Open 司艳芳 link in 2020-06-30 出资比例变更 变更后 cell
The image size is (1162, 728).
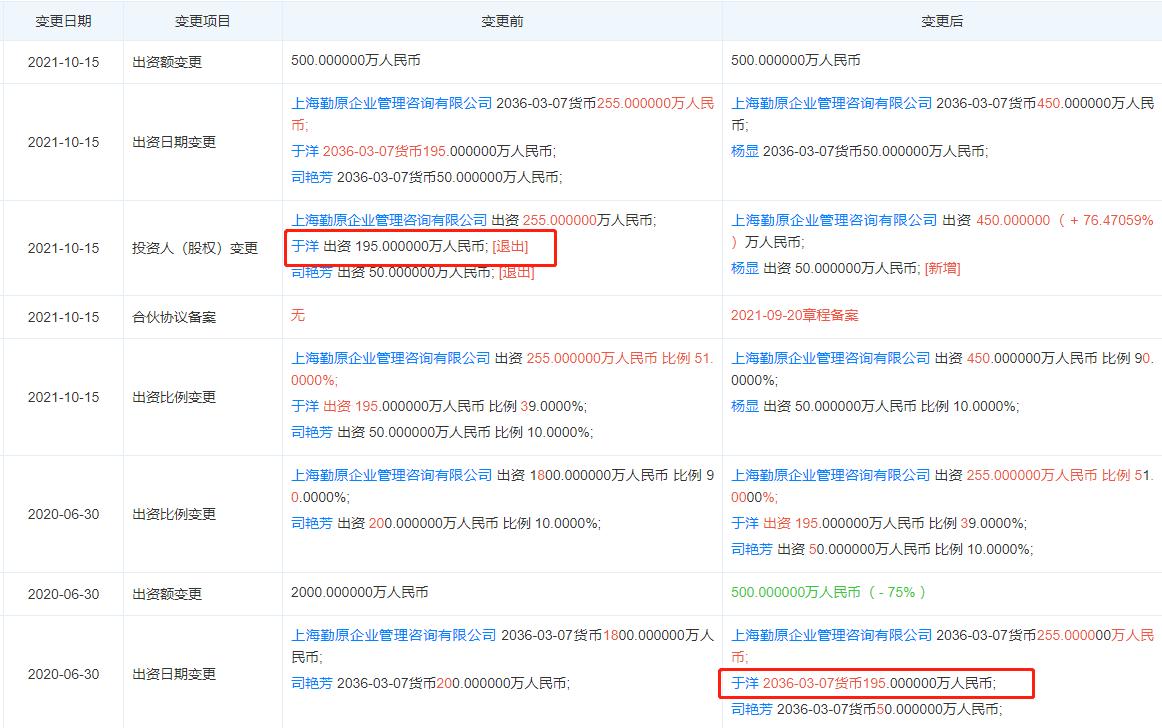(x=751, y=549)
